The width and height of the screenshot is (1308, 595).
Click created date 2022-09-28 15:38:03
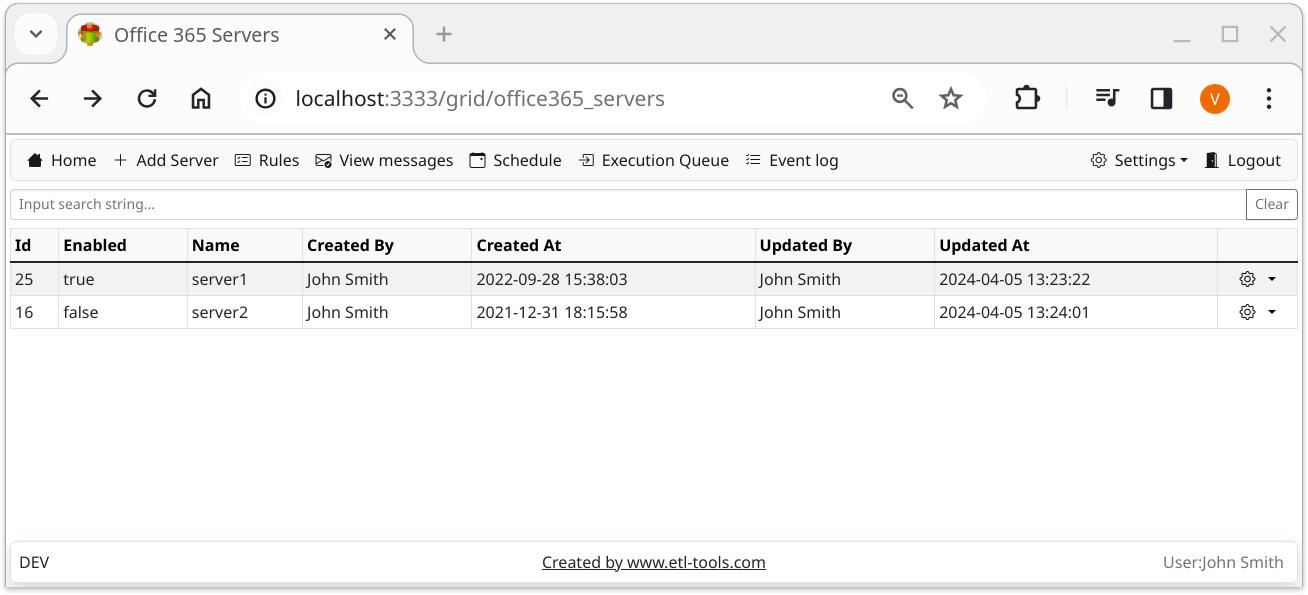point(552,279)
